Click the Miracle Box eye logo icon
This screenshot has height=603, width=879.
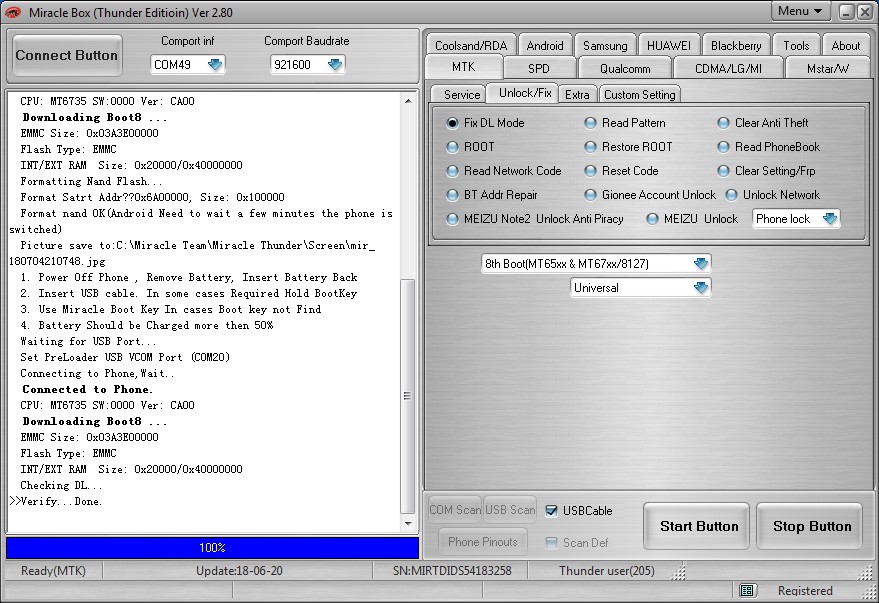coord(13,12)
